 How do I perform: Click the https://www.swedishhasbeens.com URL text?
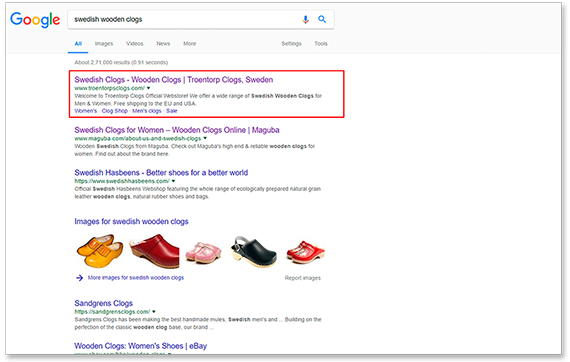(x=122, y=181)
